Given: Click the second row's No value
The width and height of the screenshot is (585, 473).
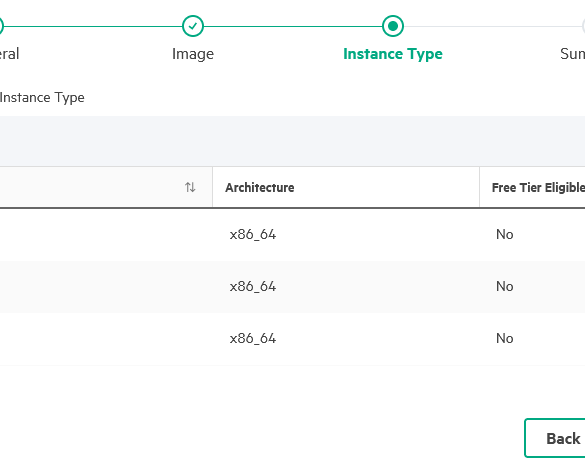Looking at the screenshot, I should click(x=505, y=286).
